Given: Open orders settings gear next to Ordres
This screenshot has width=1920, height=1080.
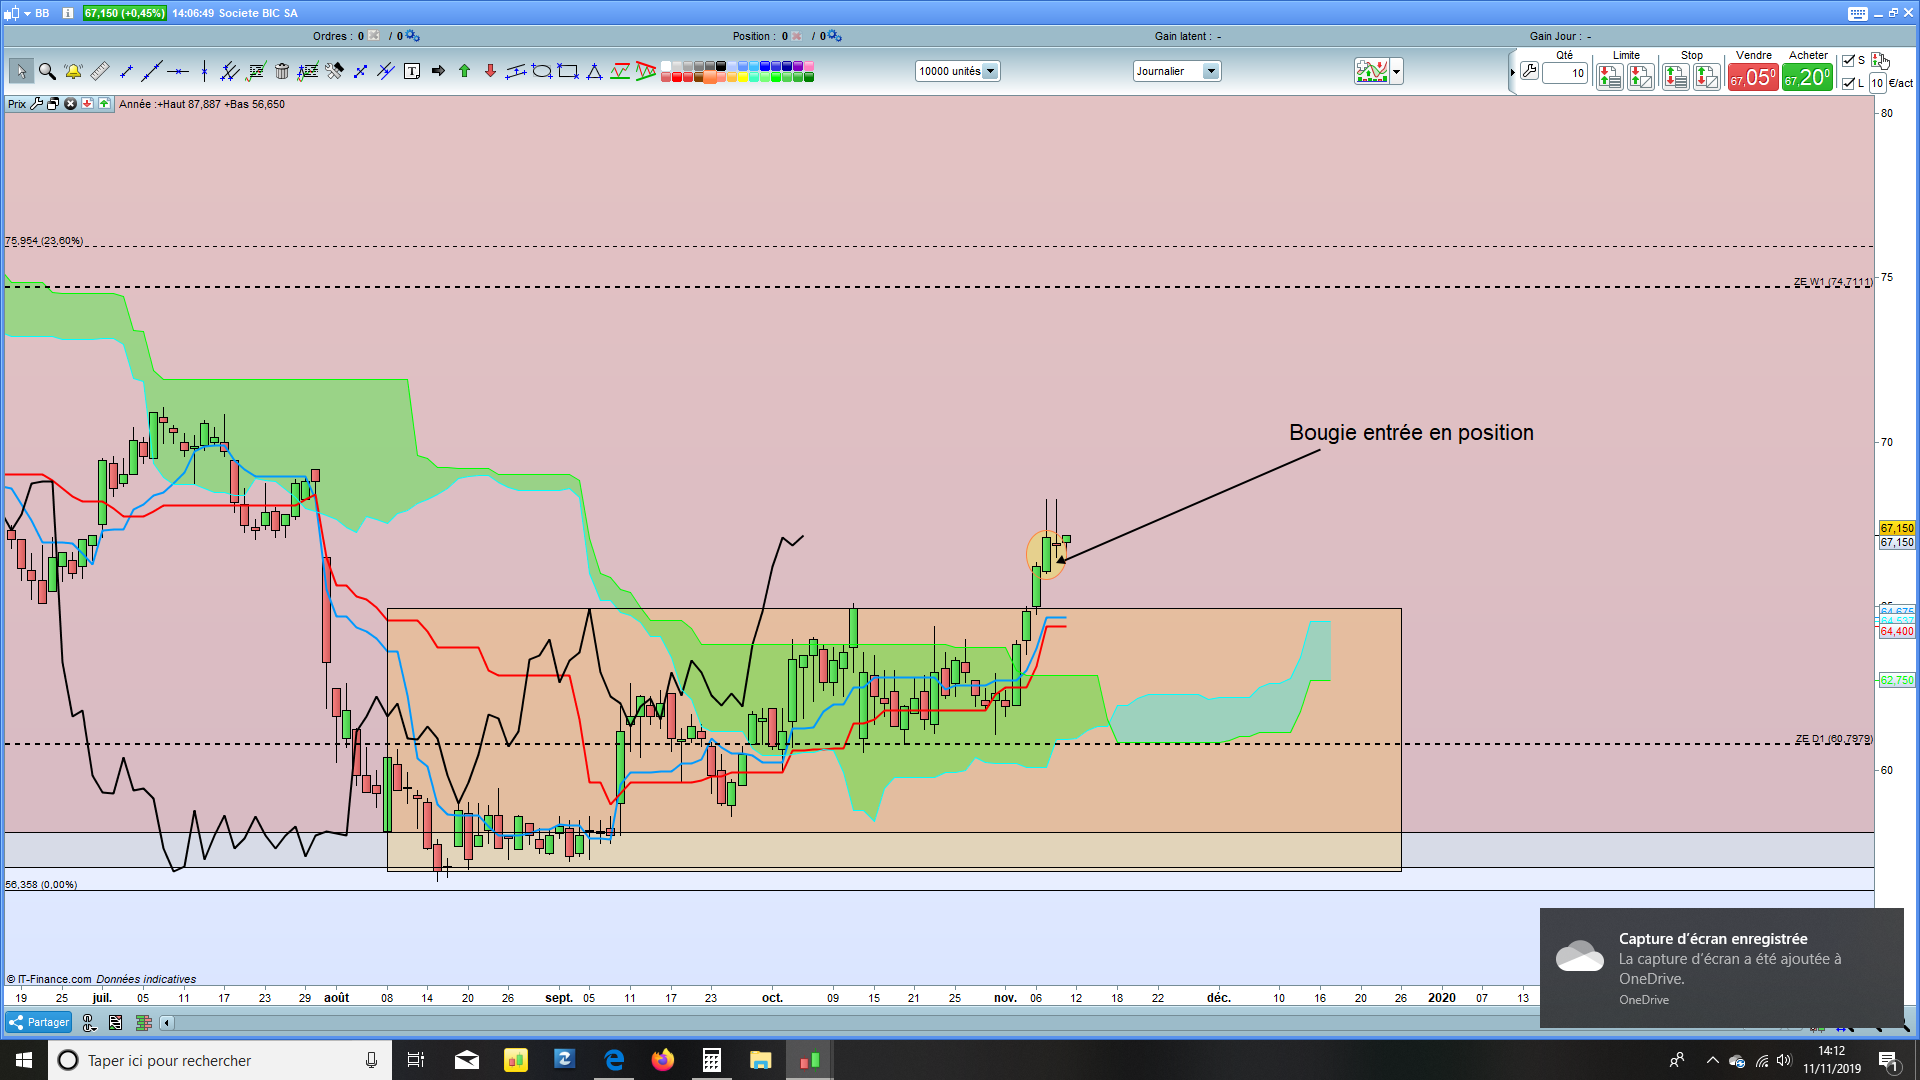Looking at the screenshot, I should (x=412, y=36).
